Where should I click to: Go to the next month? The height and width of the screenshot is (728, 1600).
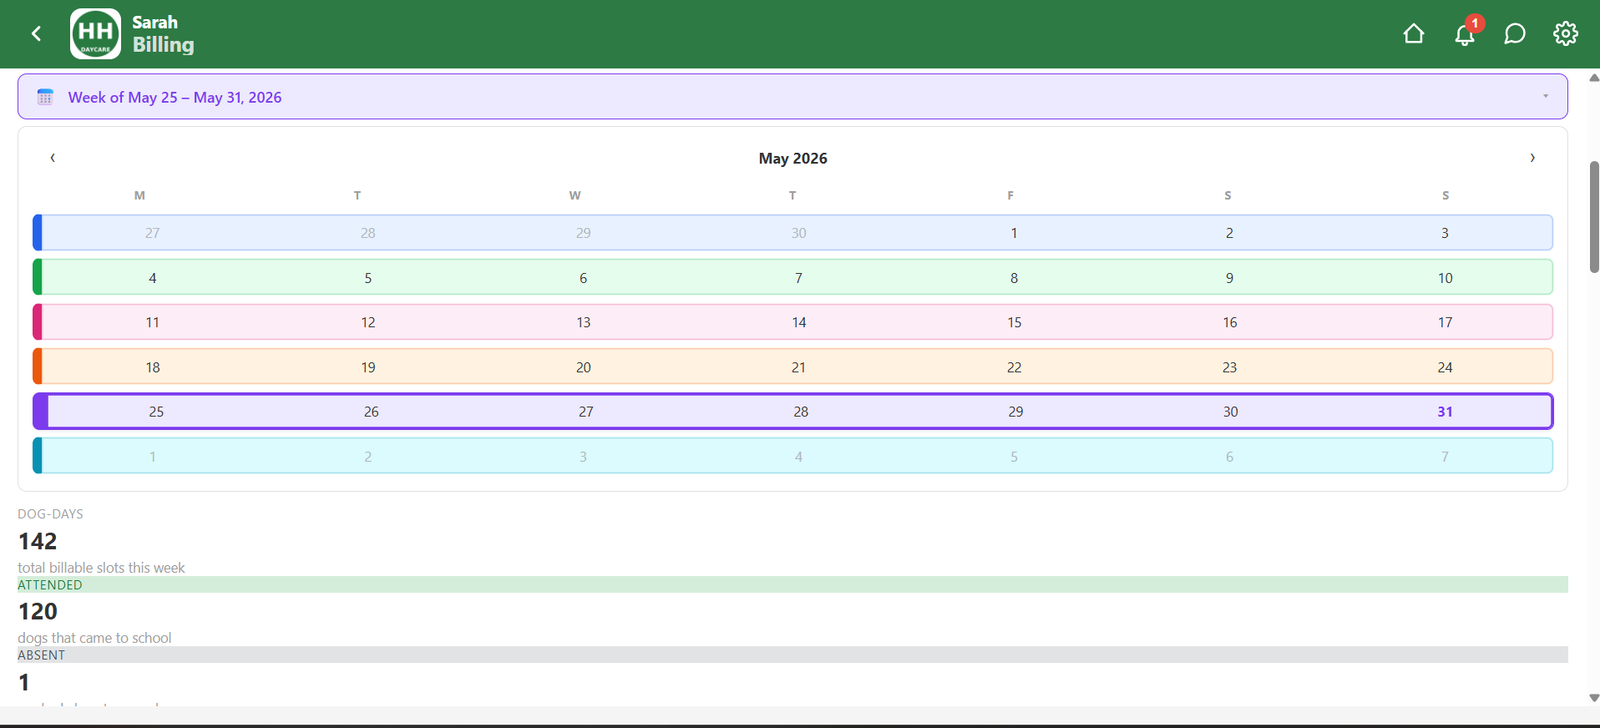1532,158
